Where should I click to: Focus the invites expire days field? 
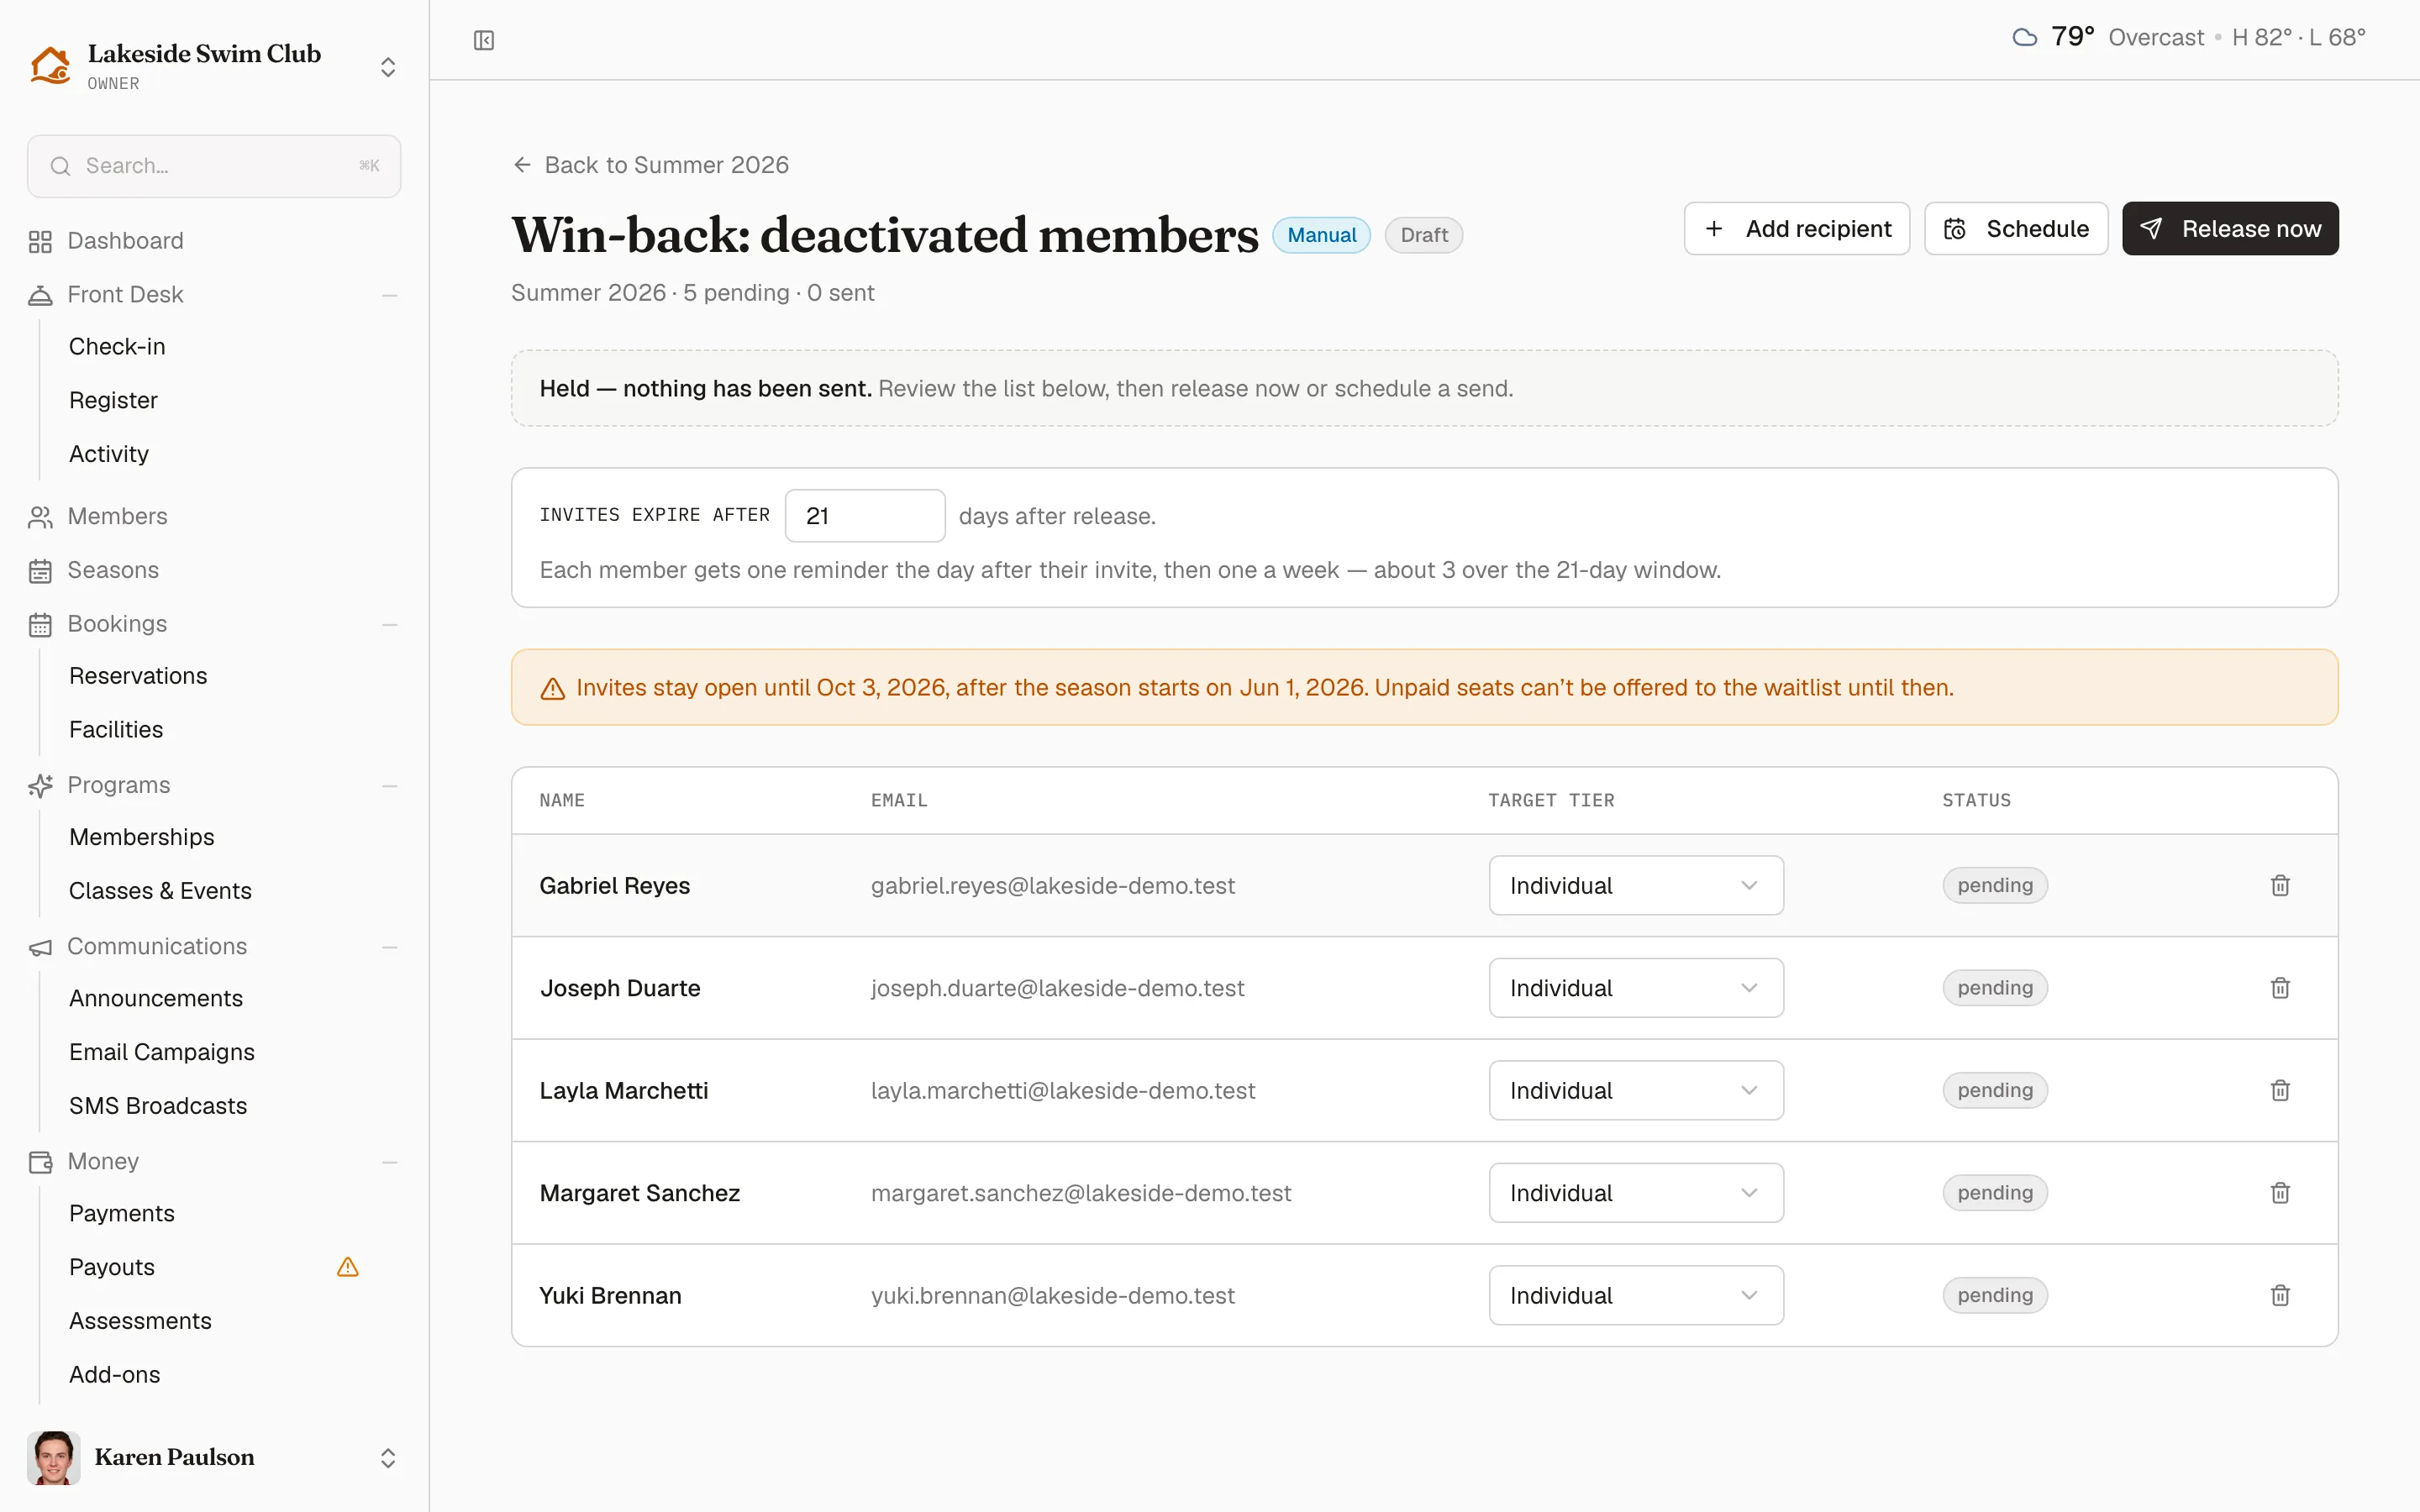tap(865, 516)
